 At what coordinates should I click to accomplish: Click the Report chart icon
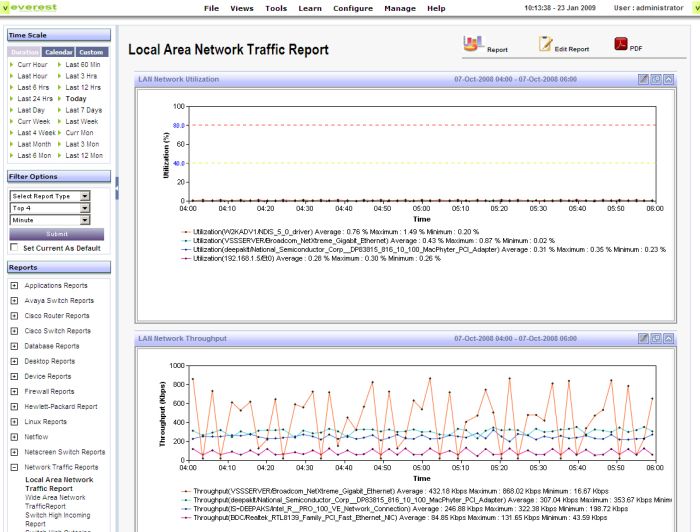473,44
